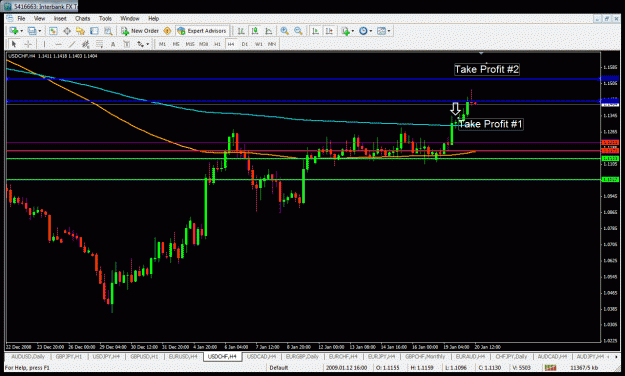Toggle Expert Advisors on or off
This screenshot has width=625, height=376.
(202, 31)
